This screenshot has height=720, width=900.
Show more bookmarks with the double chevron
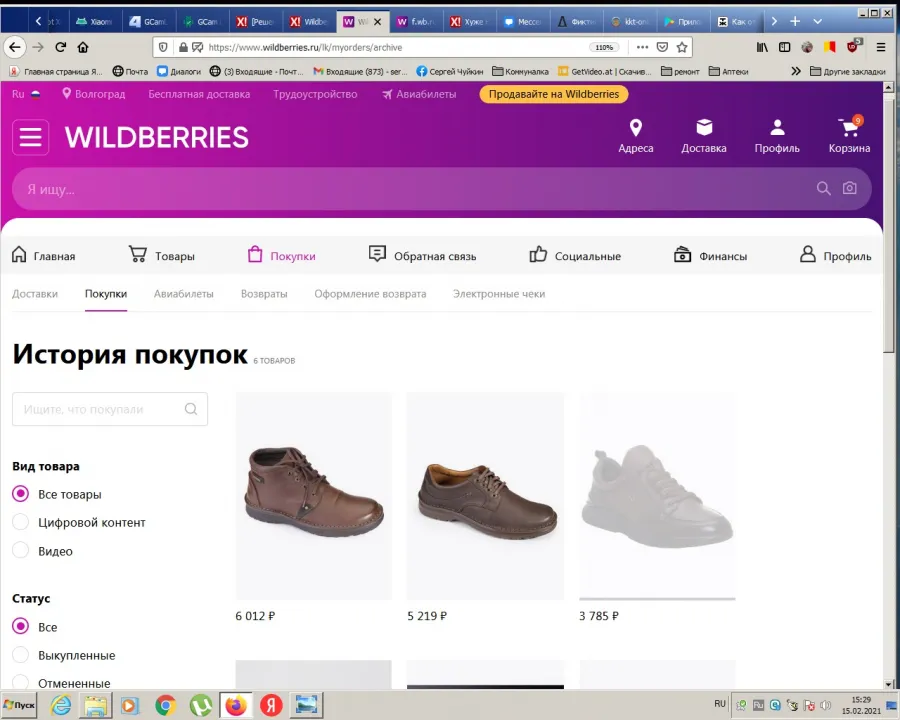[x=796, y=71]
